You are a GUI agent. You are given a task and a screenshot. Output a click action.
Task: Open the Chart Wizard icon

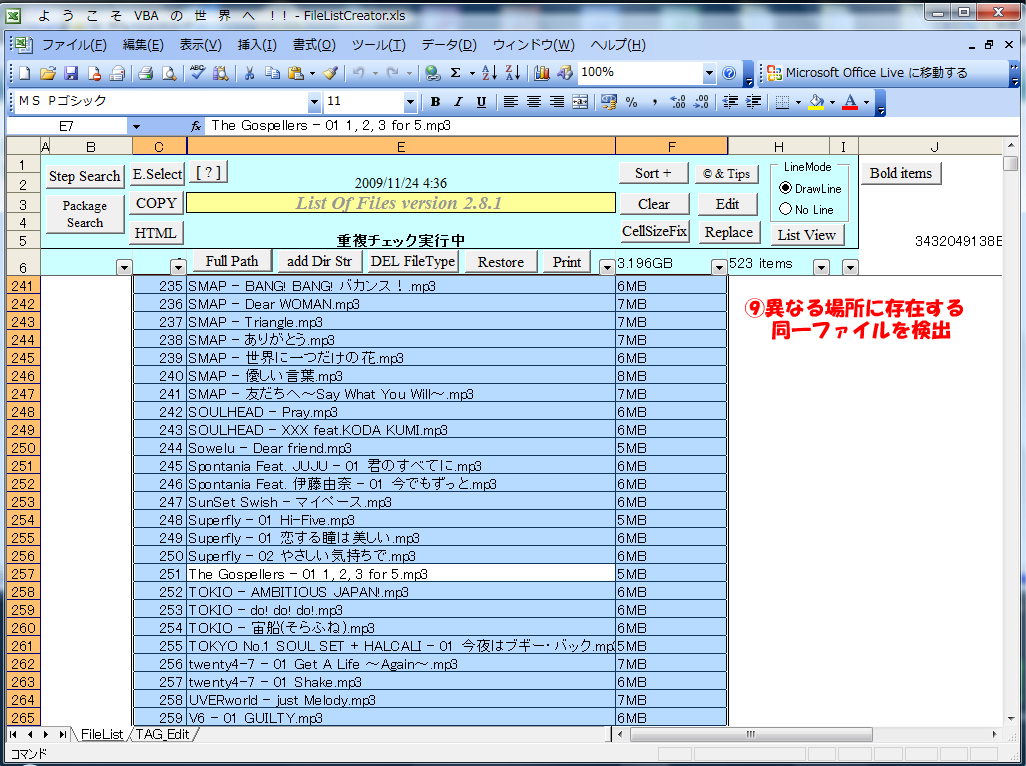(x=542, y=73)
